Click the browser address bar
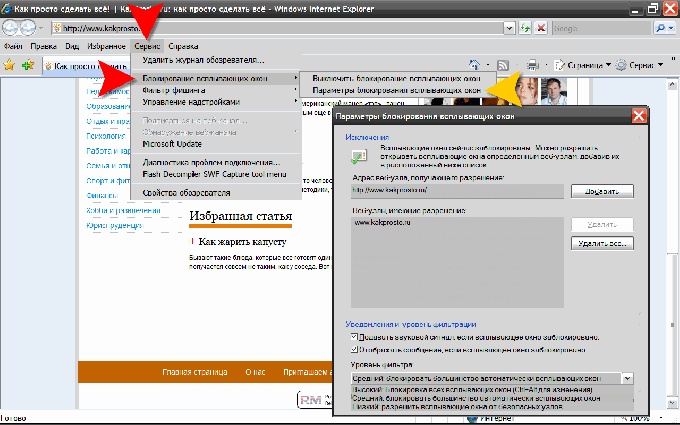Screen dimensions: 680x425 pyautogui.click(x=278, y=28)
